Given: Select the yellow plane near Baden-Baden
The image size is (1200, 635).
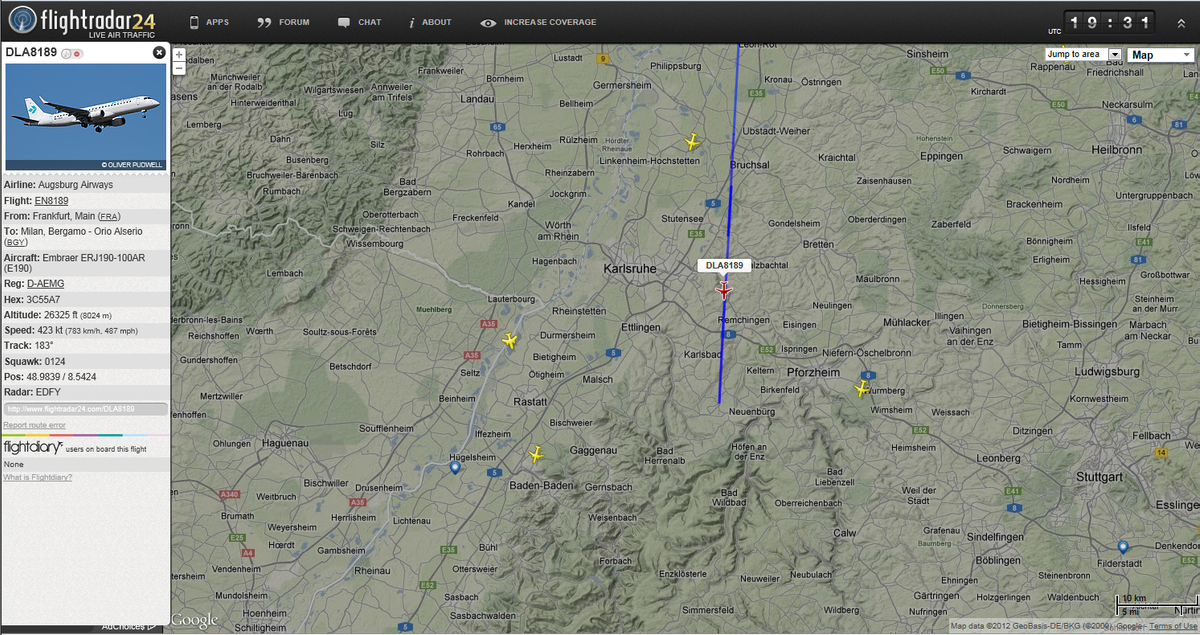Looking at the screenshot, I should pos(536,455).
